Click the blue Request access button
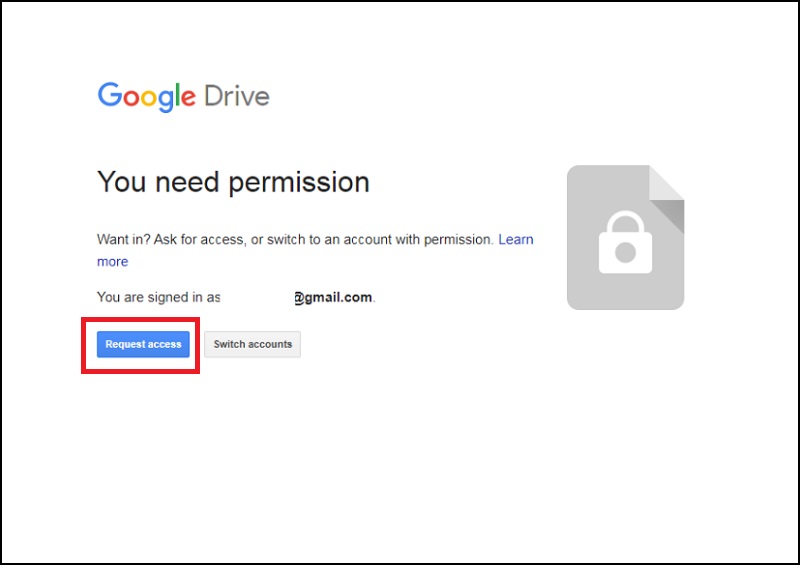 pyautogui.click(x=143, y=344)
